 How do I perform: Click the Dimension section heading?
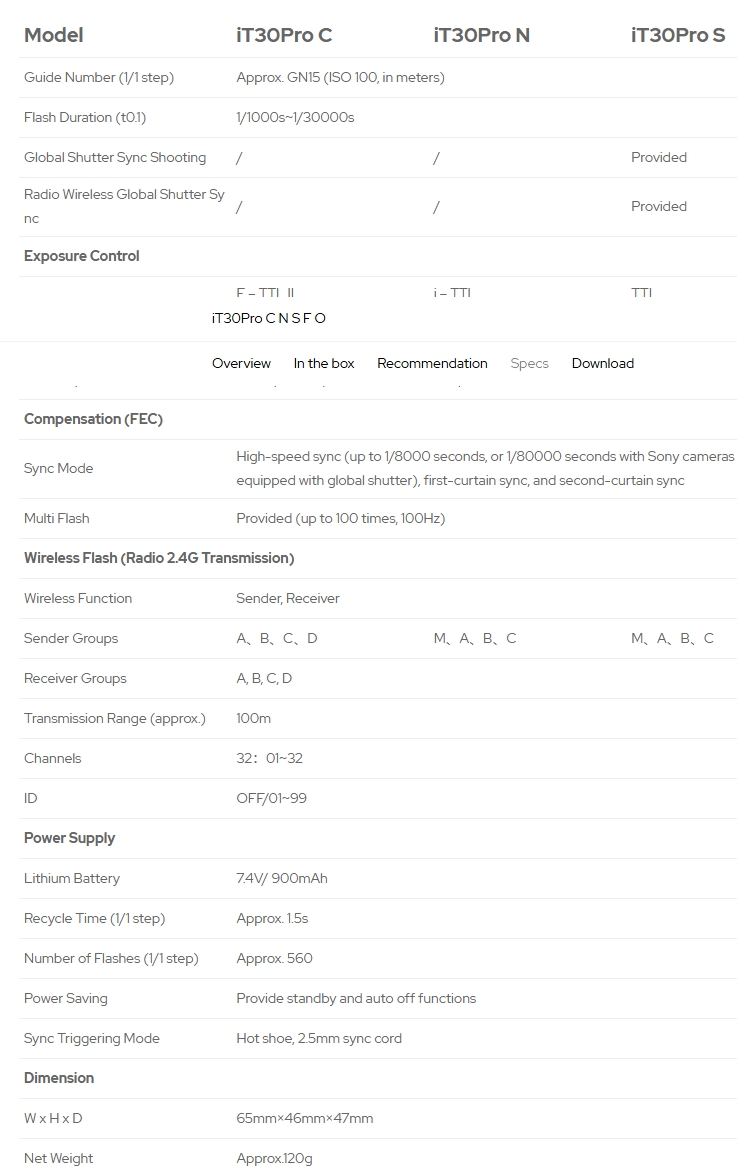click(59, 1078)
